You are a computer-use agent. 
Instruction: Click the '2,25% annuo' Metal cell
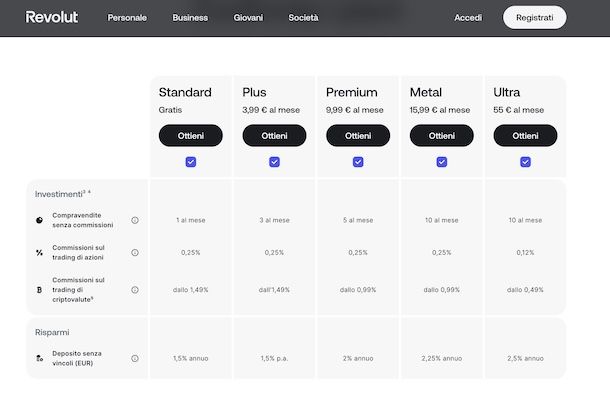coord(442,358)
